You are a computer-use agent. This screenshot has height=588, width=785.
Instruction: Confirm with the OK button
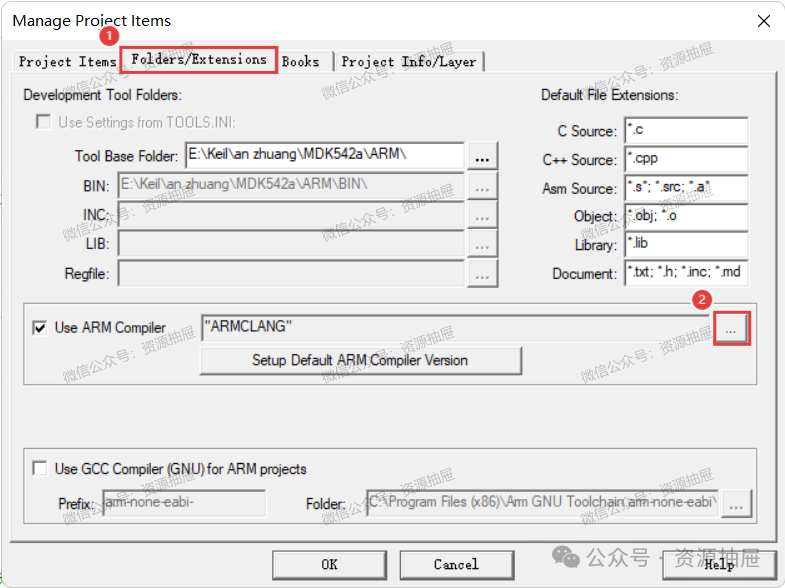coord(329,565)
